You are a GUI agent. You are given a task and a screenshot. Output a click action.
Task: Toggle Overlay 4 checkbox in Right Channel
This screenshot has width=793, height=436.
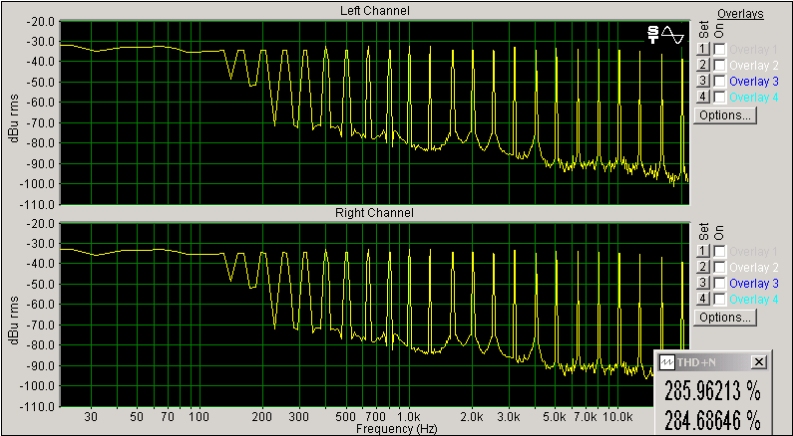[719, 300]
